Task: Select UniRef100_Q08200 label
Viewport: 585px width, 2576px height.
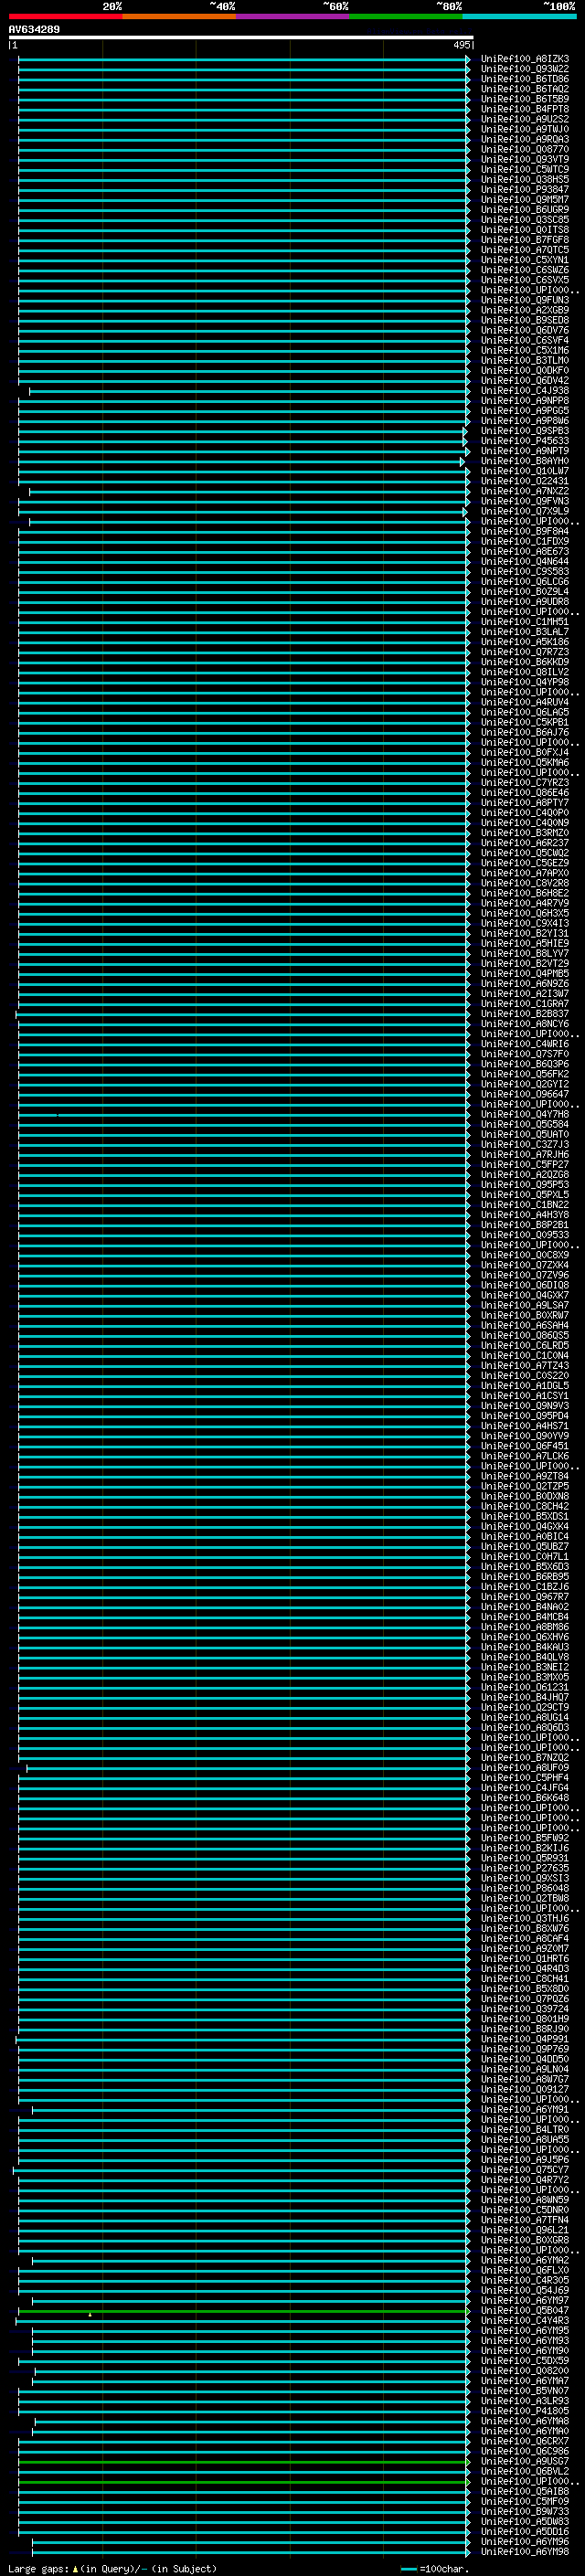Action: pos(525,2371)
